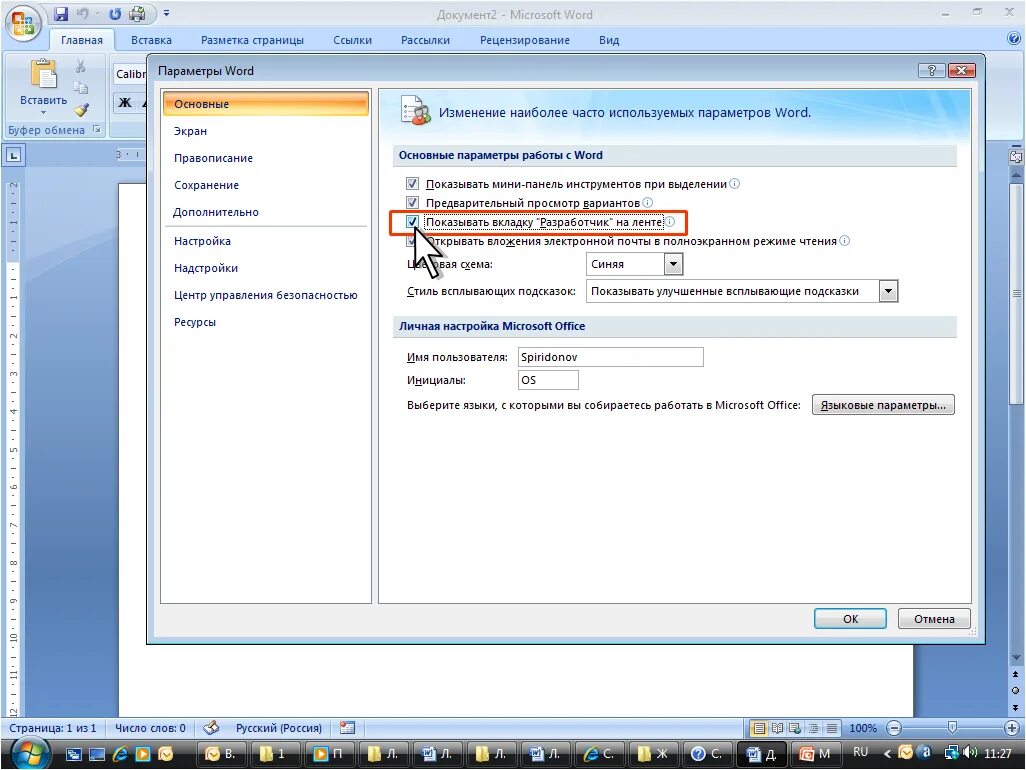
Task: Toggle 'Показывать вкладку Разработчик на ленте' checkbox
Action: point(412,222)
